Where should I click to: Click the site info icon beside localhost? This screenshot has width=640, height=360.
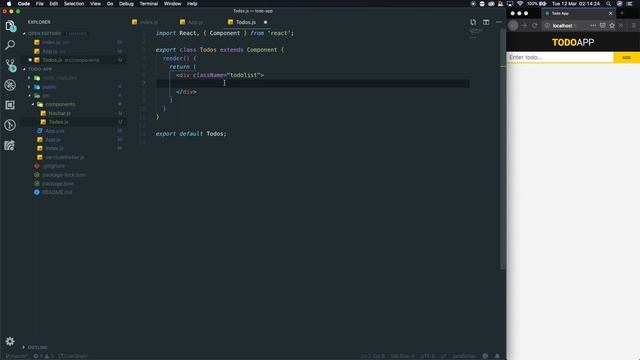pyautogui.click(x=547, y=25)
